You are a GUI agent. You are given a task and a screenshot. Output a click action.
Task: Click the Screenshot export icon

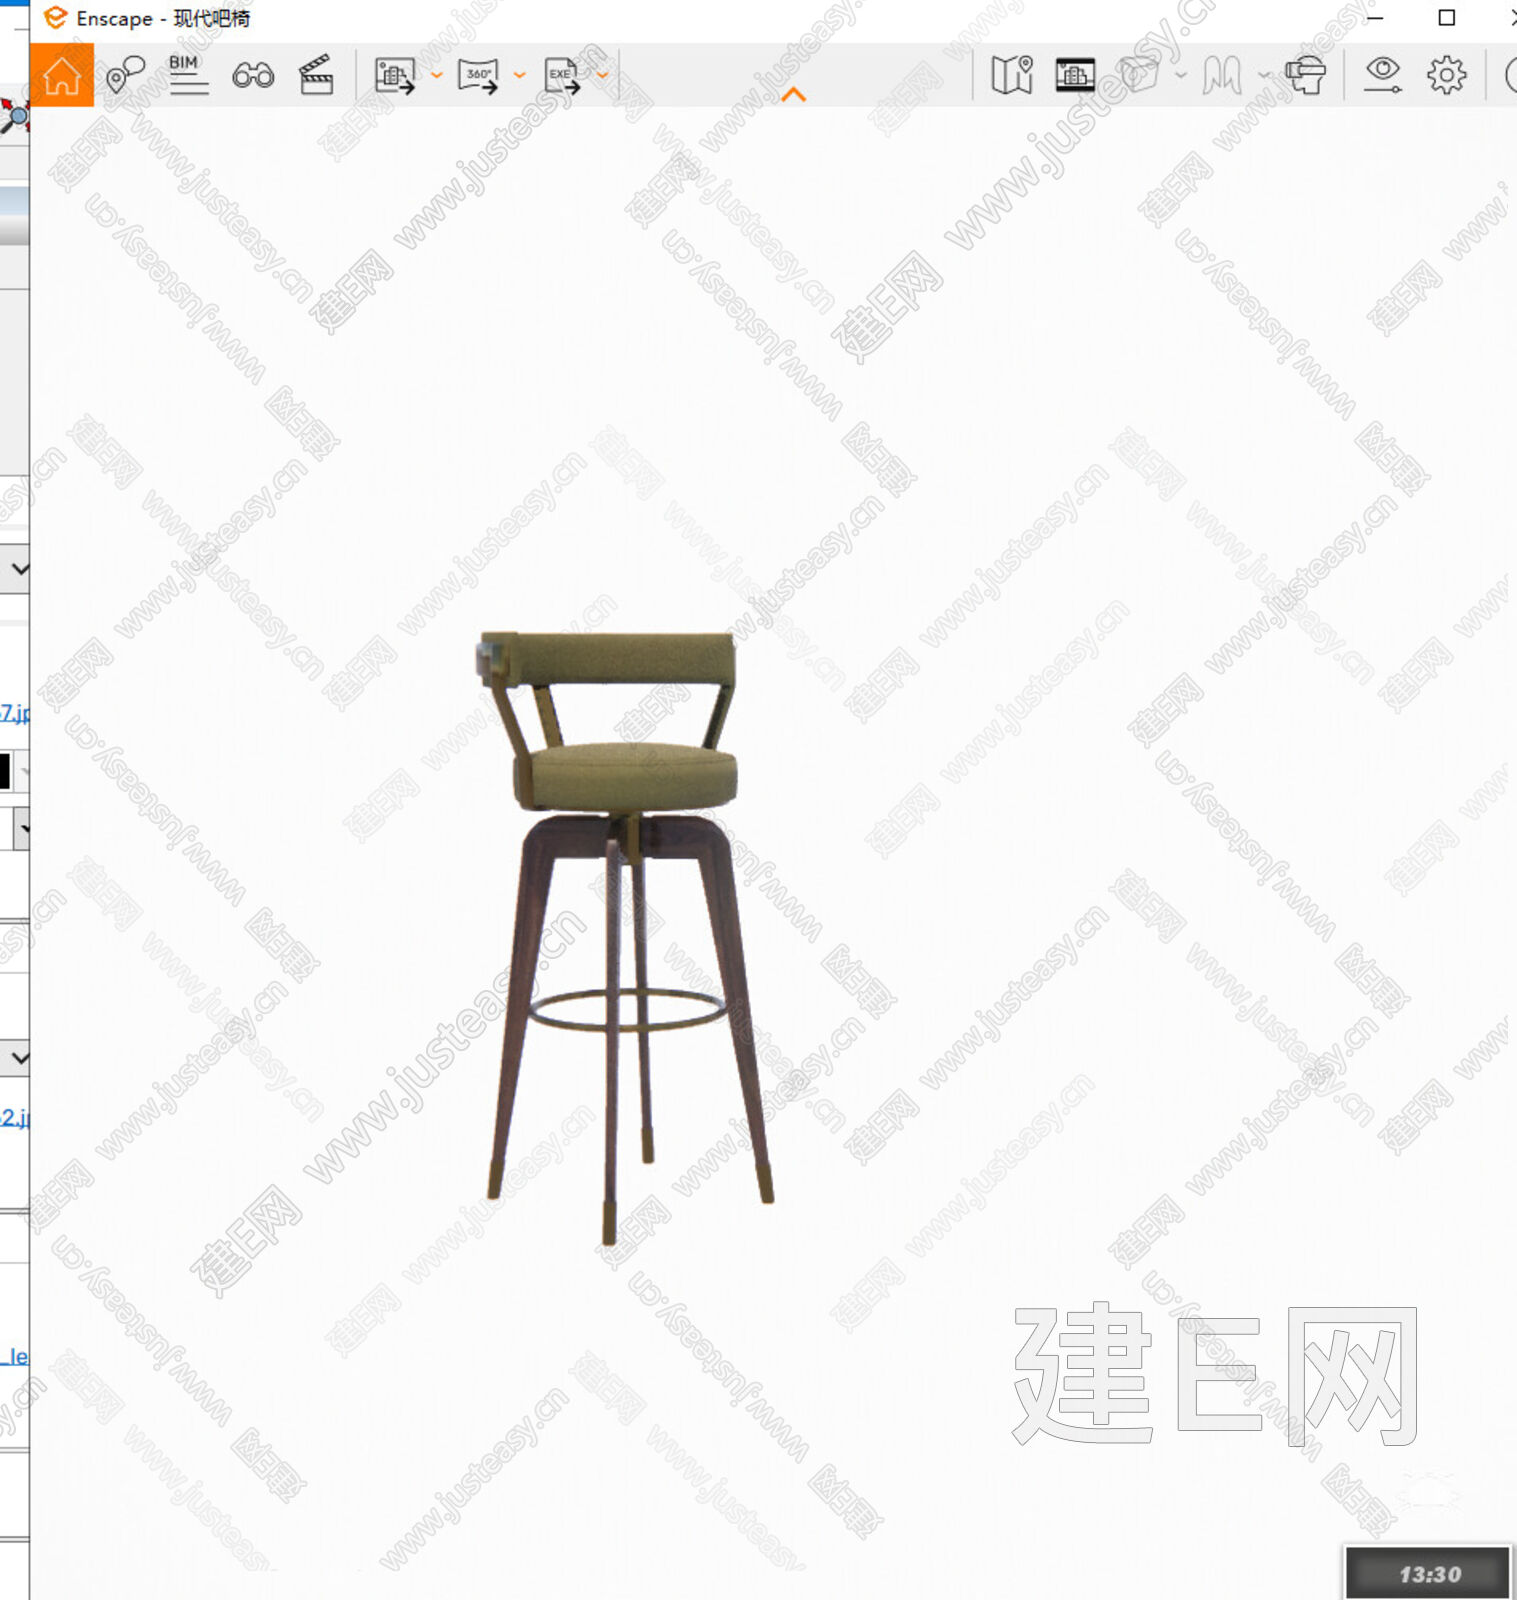395,75
